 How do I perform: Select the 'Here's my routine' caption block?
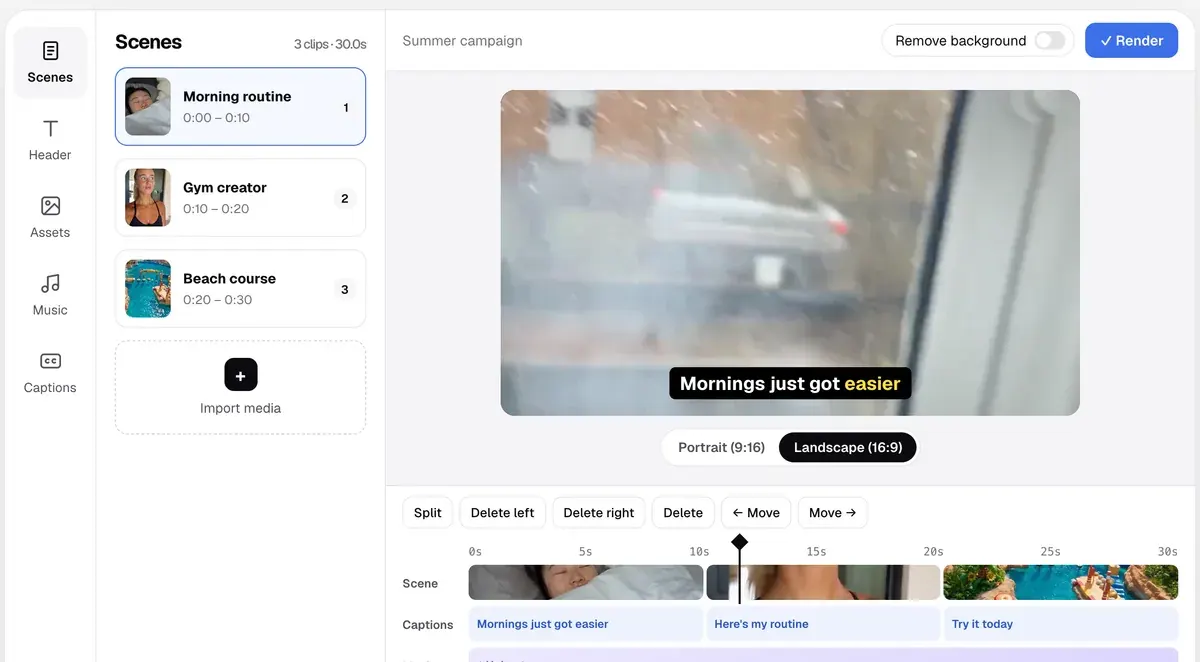(823, 624)
